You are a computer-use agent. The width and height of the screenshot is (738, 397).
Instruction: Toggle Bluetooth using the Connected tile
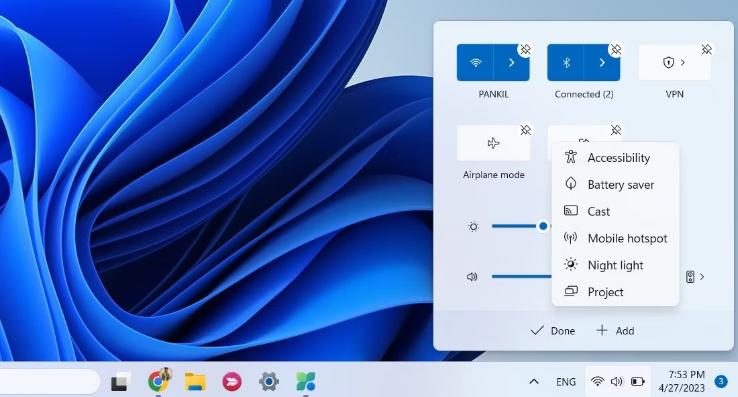click(565, 63)
